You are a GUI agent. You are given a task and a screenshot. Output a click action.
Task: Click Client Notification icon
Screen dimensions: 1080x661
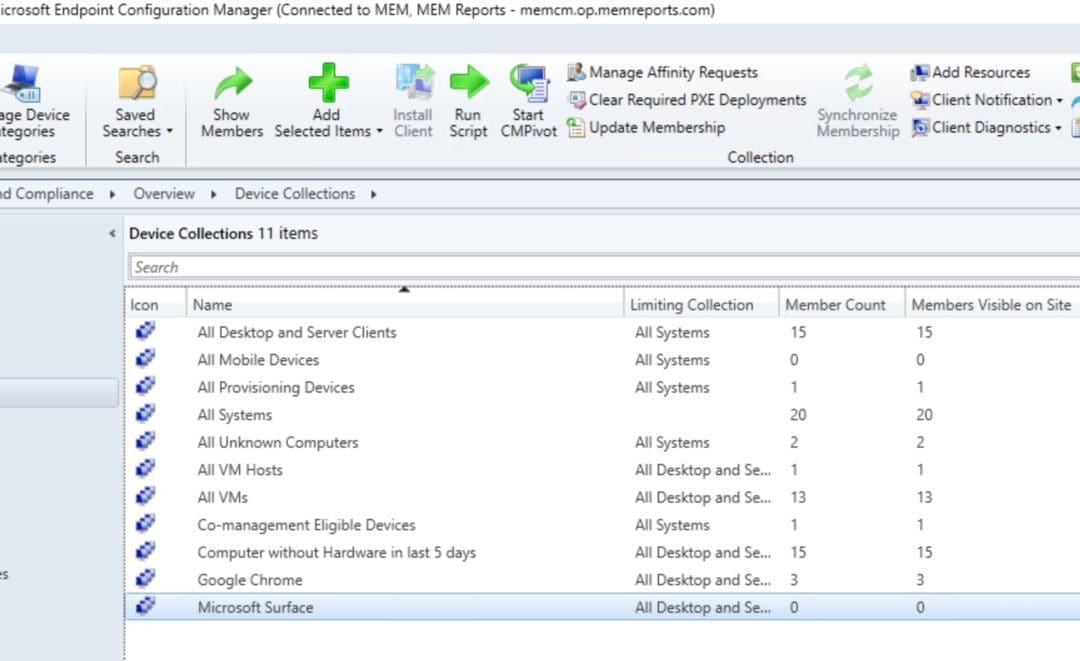(x=920, y=100)
